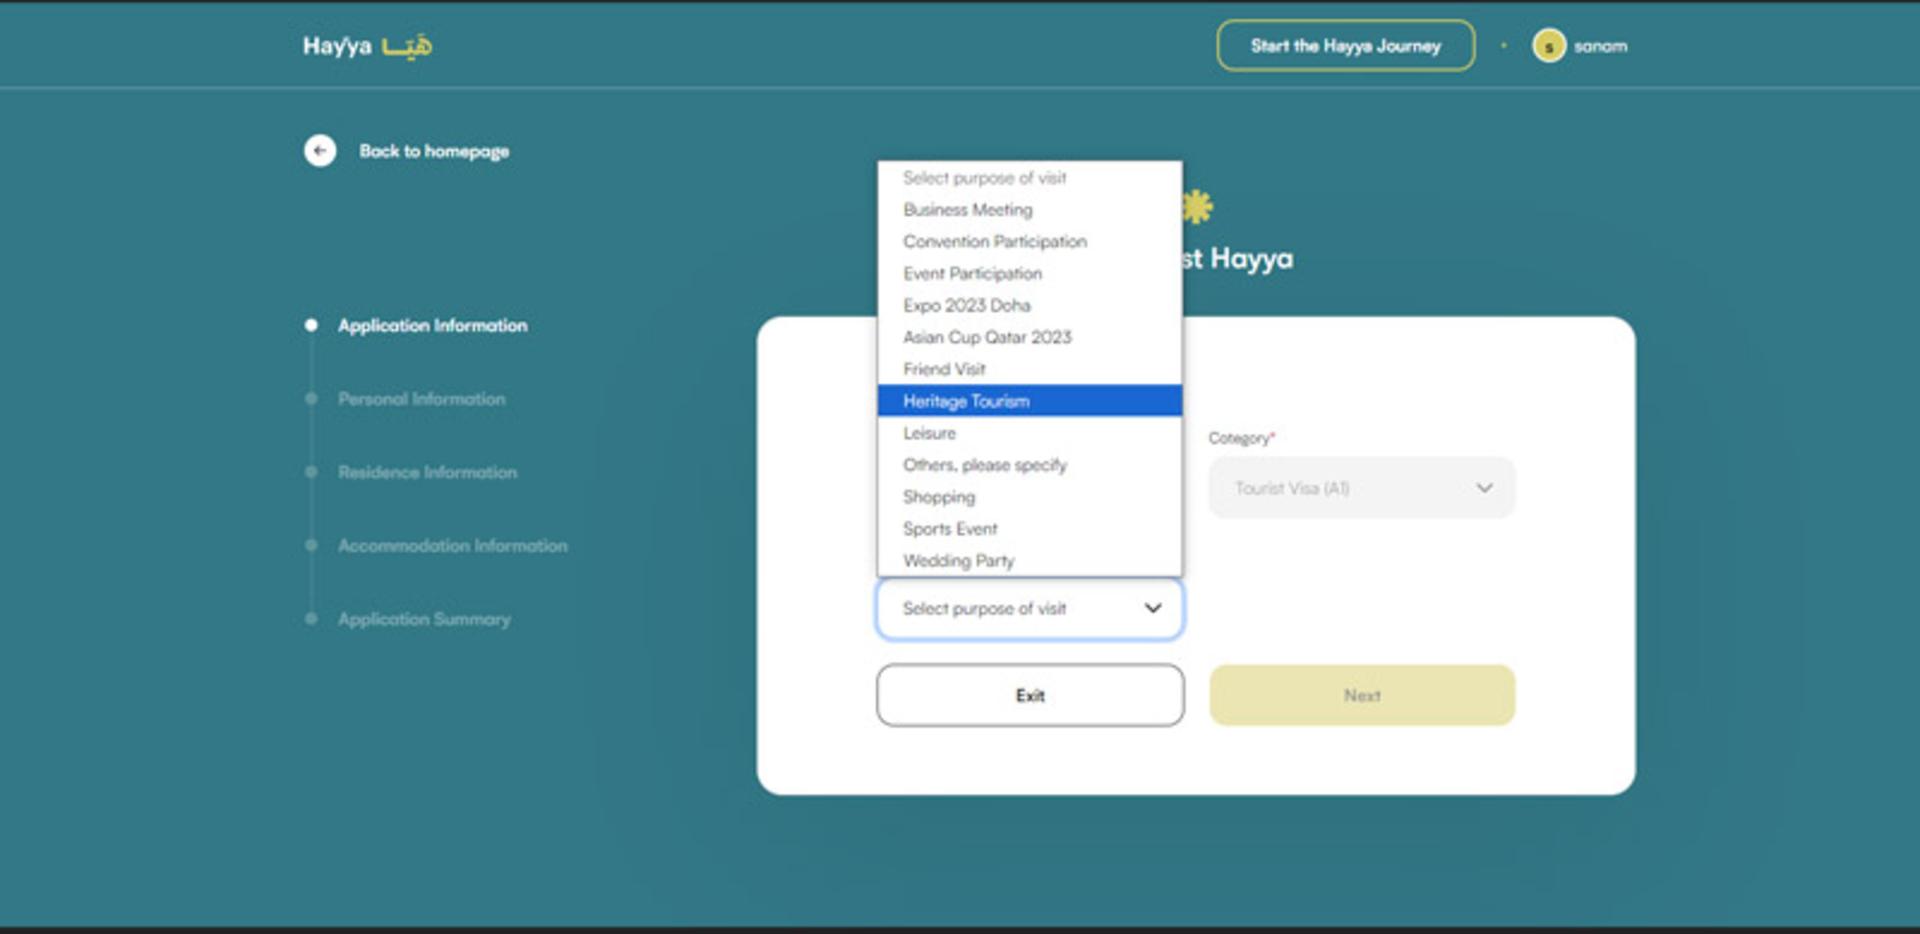This screenshot has height=934, width=1920.
Task: Open the sanam user avatar icon
Action: [1549, 46]
